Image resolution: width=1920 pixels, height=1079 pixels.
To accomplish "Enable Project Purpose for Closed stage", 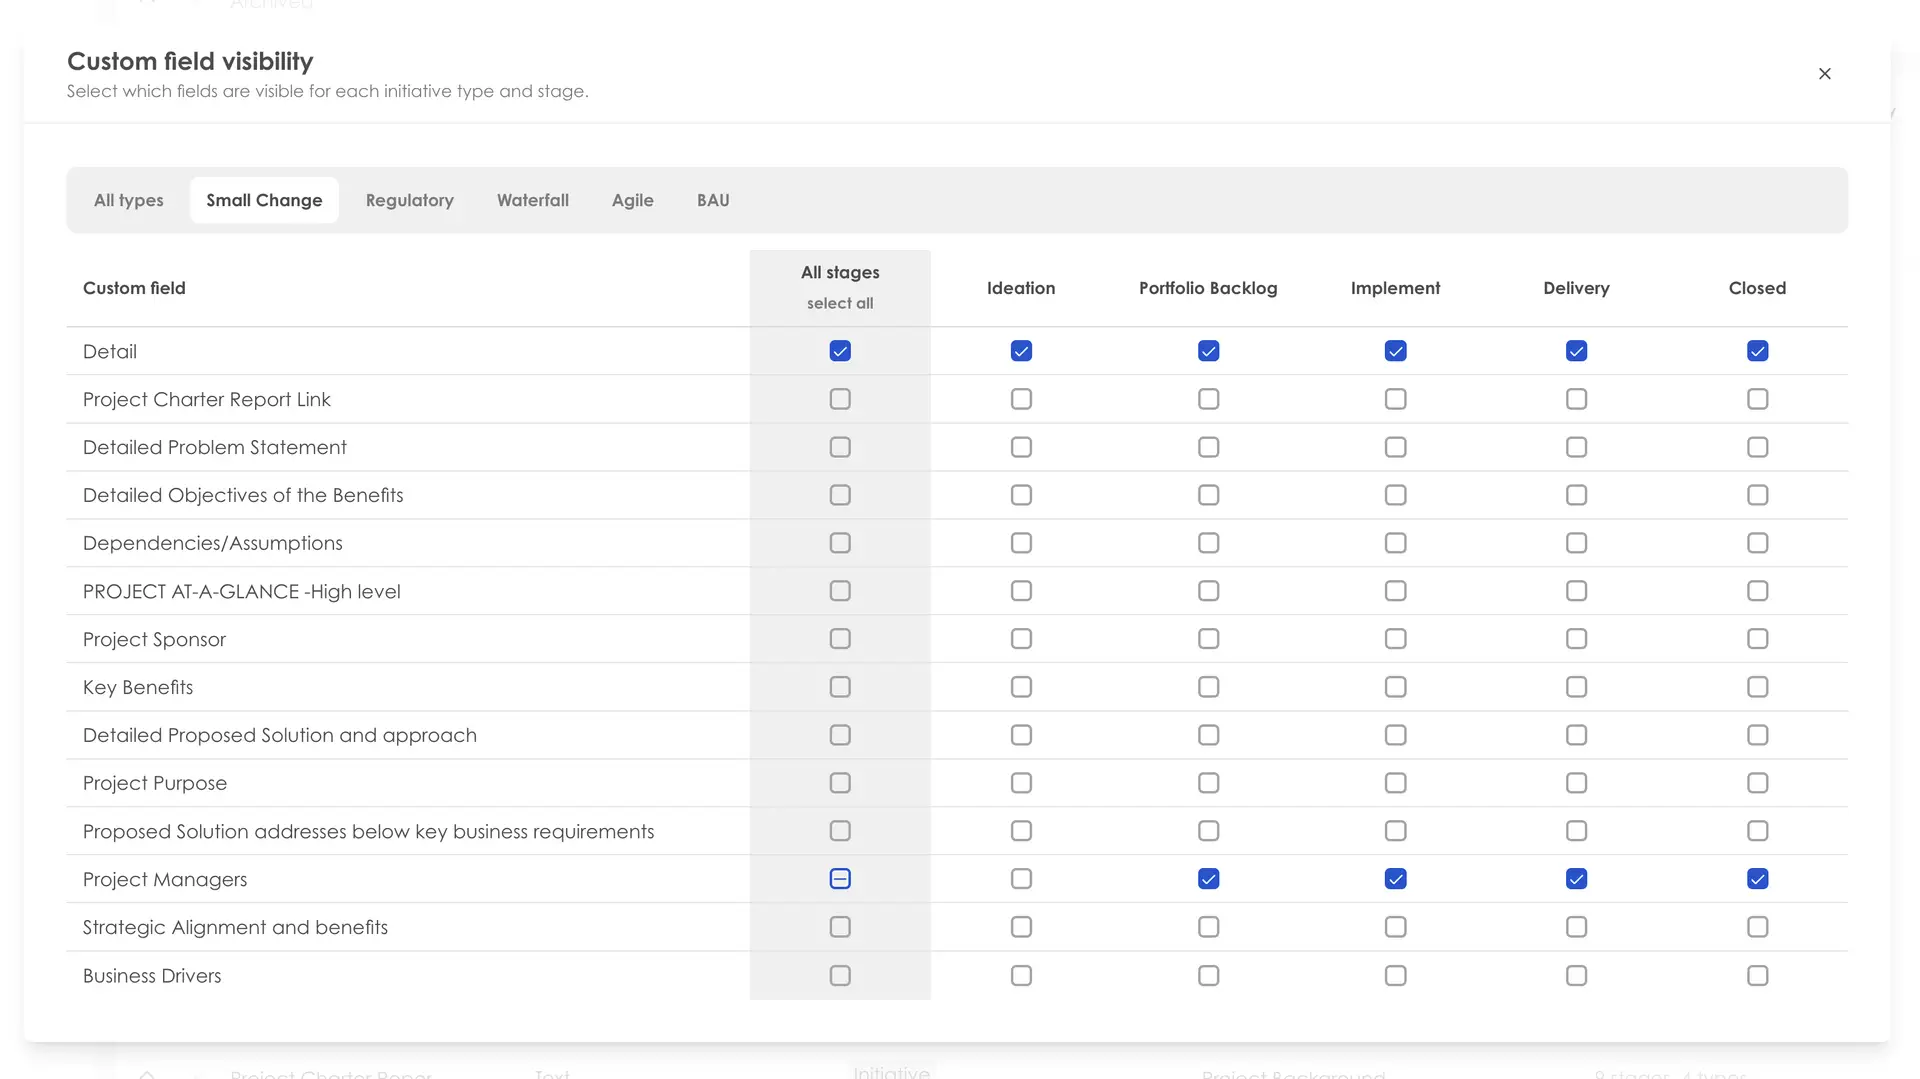I will (x=1758, y=783).
